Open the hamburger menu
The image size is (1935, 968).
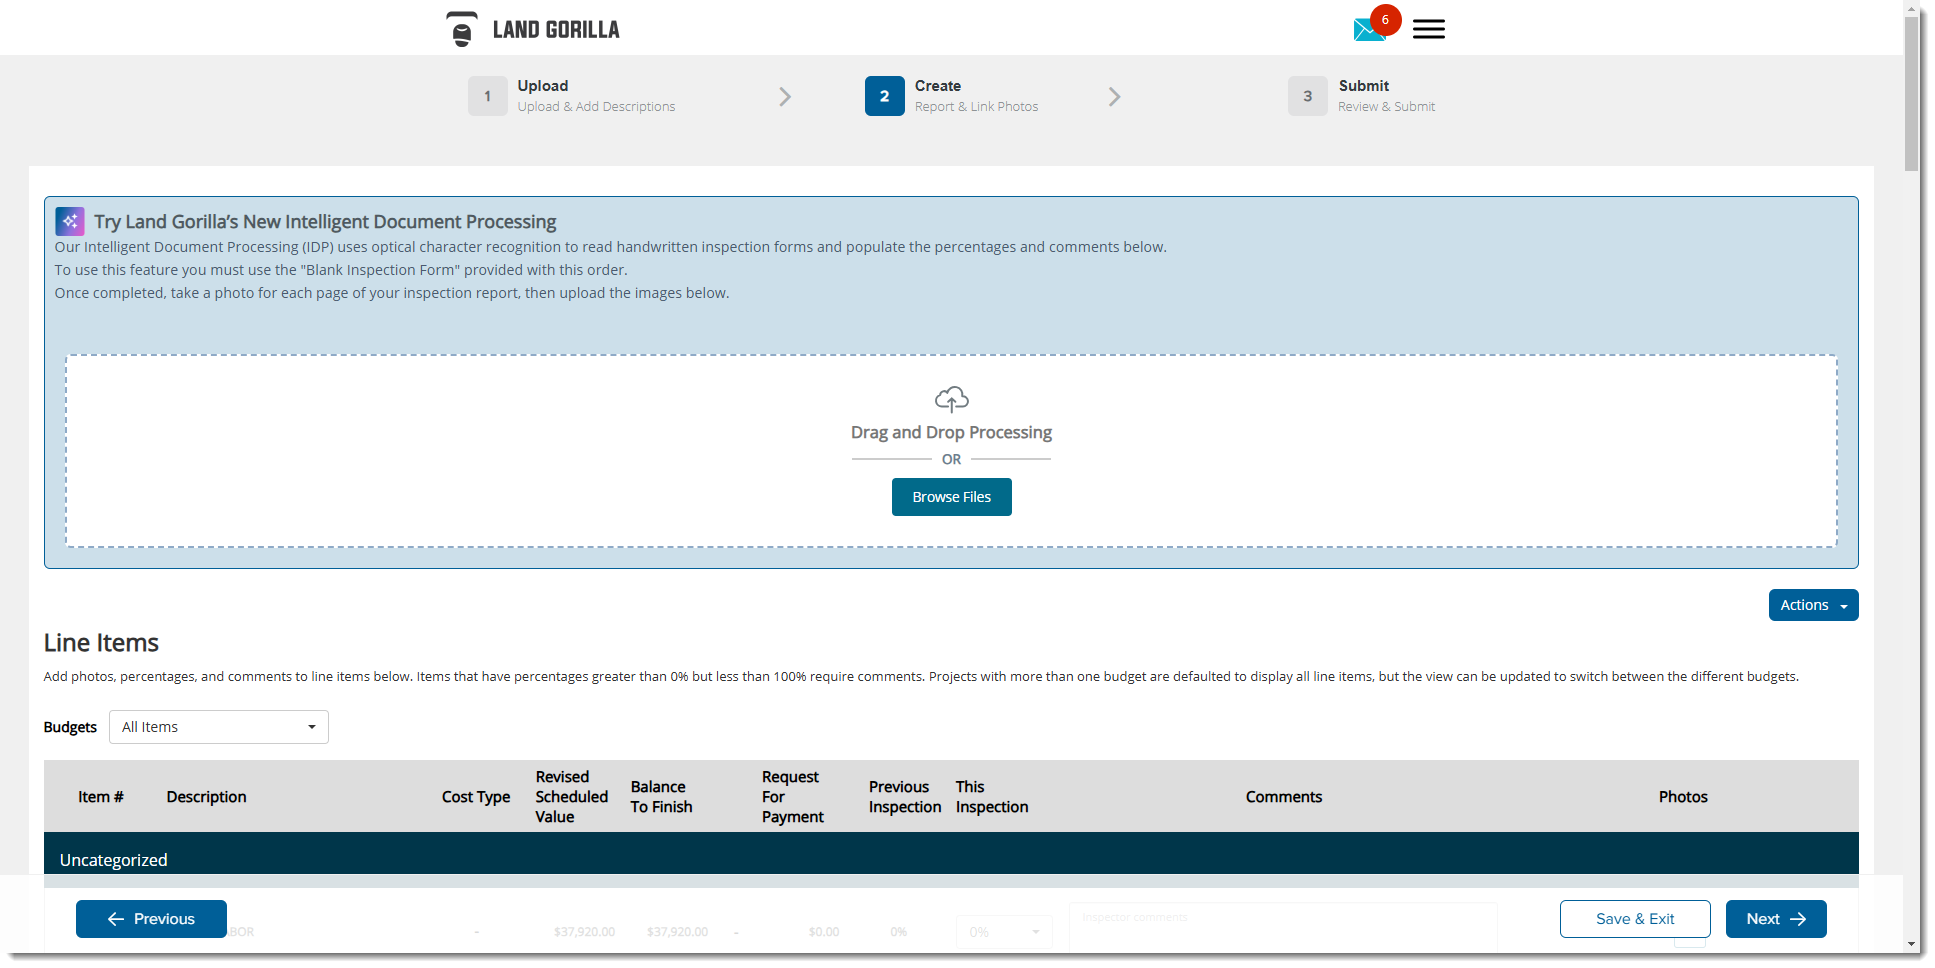click(x=1428, y=29)
